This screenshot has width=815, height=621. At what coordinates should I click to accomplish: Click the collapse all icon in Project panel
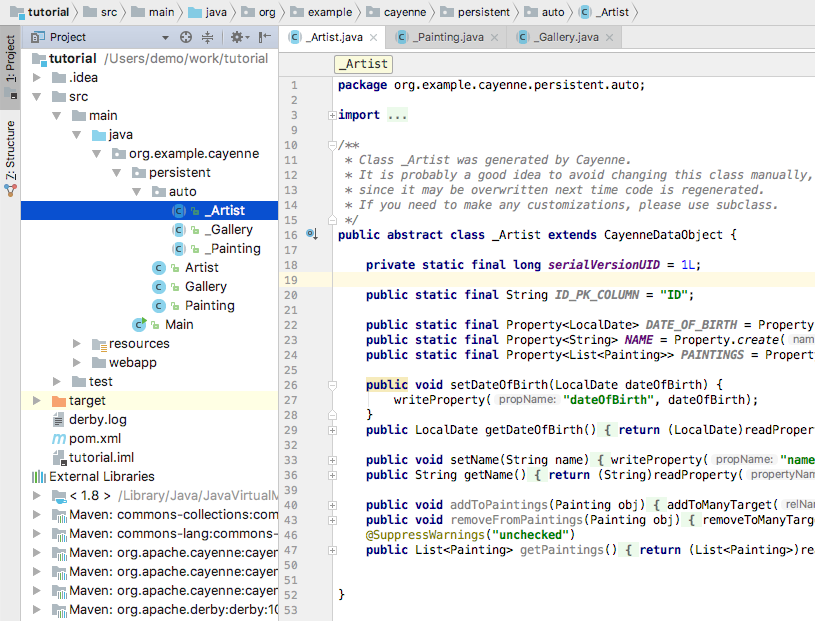pos(208,37)
